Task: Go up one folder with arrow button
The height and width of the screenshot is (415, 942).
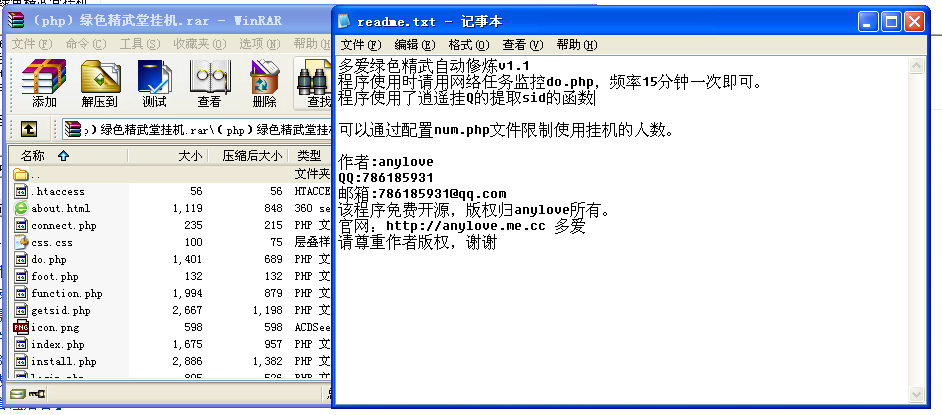Action: tap(30, 129)
